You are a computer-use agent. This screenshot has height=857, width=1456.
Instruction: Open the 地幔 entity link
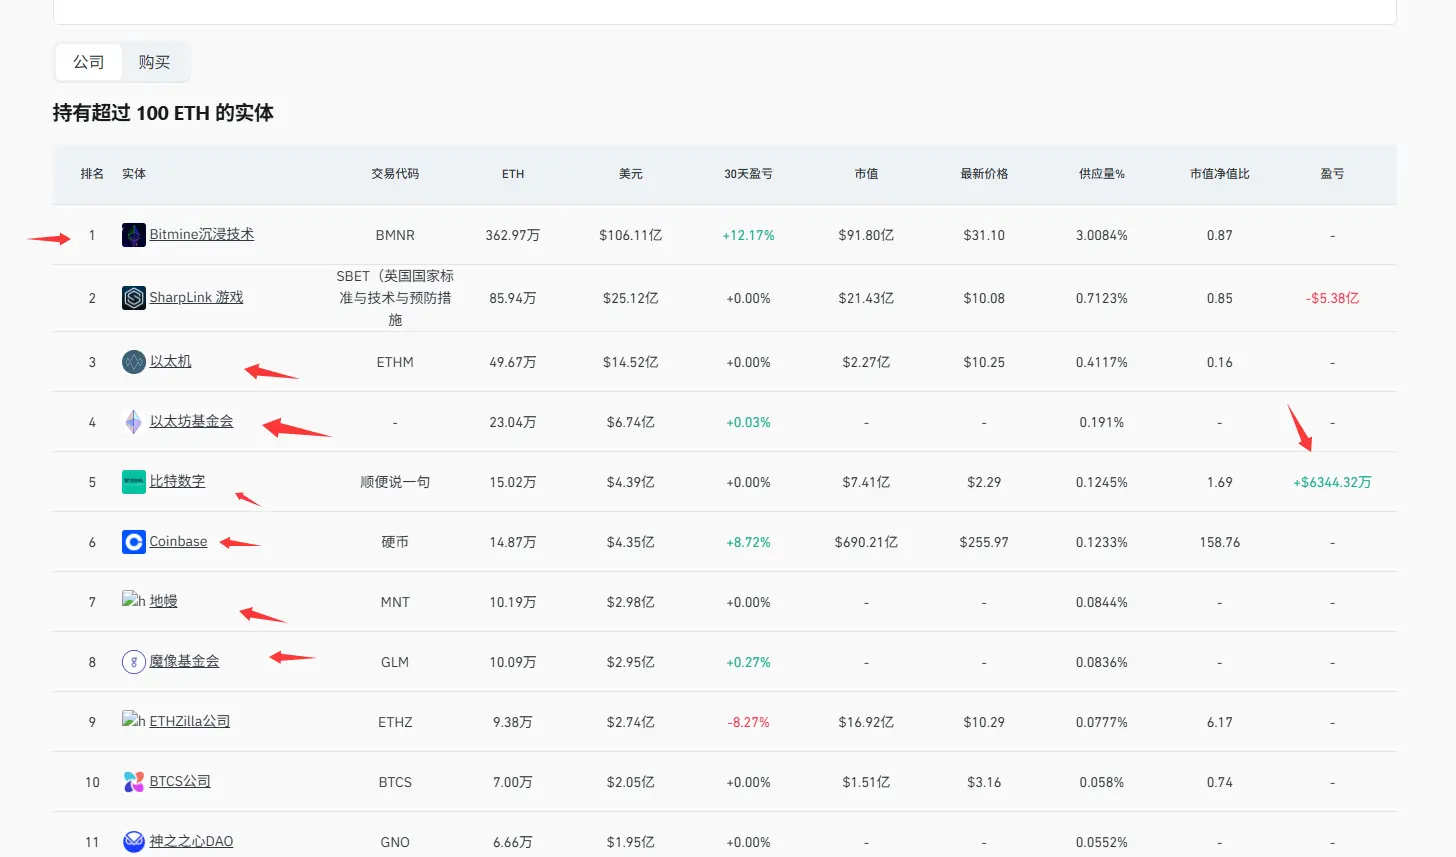coord(164,601)
